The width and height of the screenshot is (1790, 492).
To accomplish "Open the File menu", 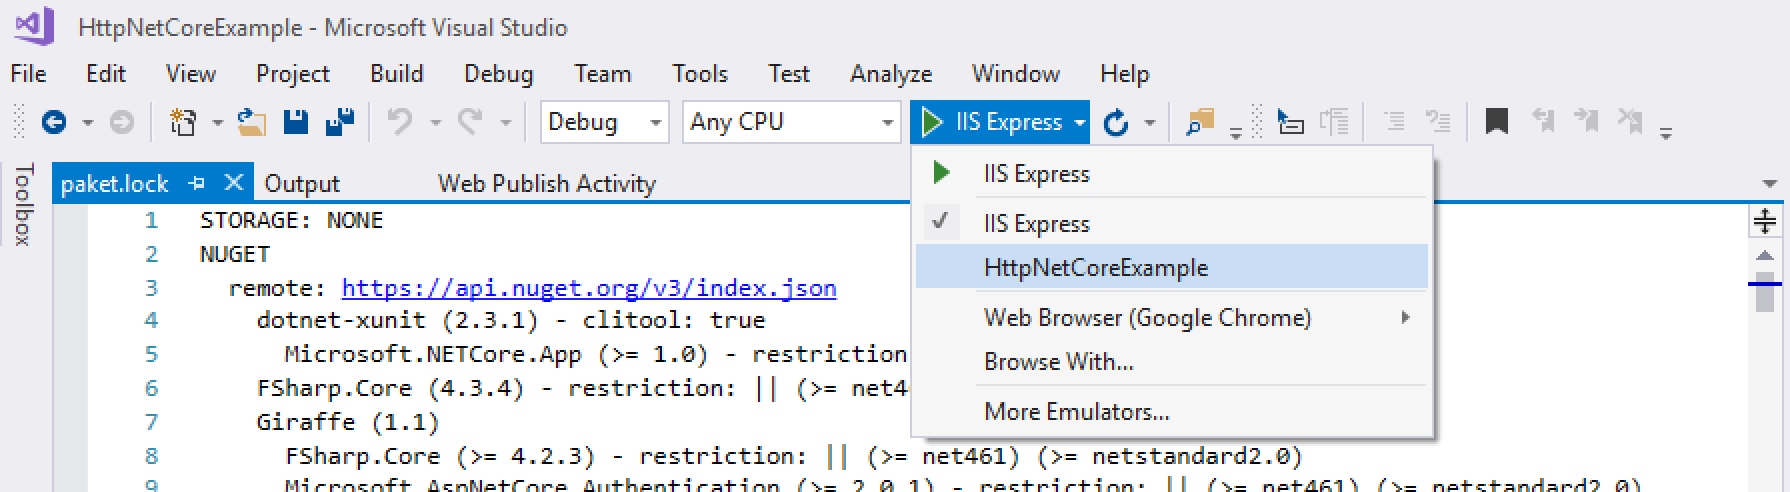I will [28, 74].
